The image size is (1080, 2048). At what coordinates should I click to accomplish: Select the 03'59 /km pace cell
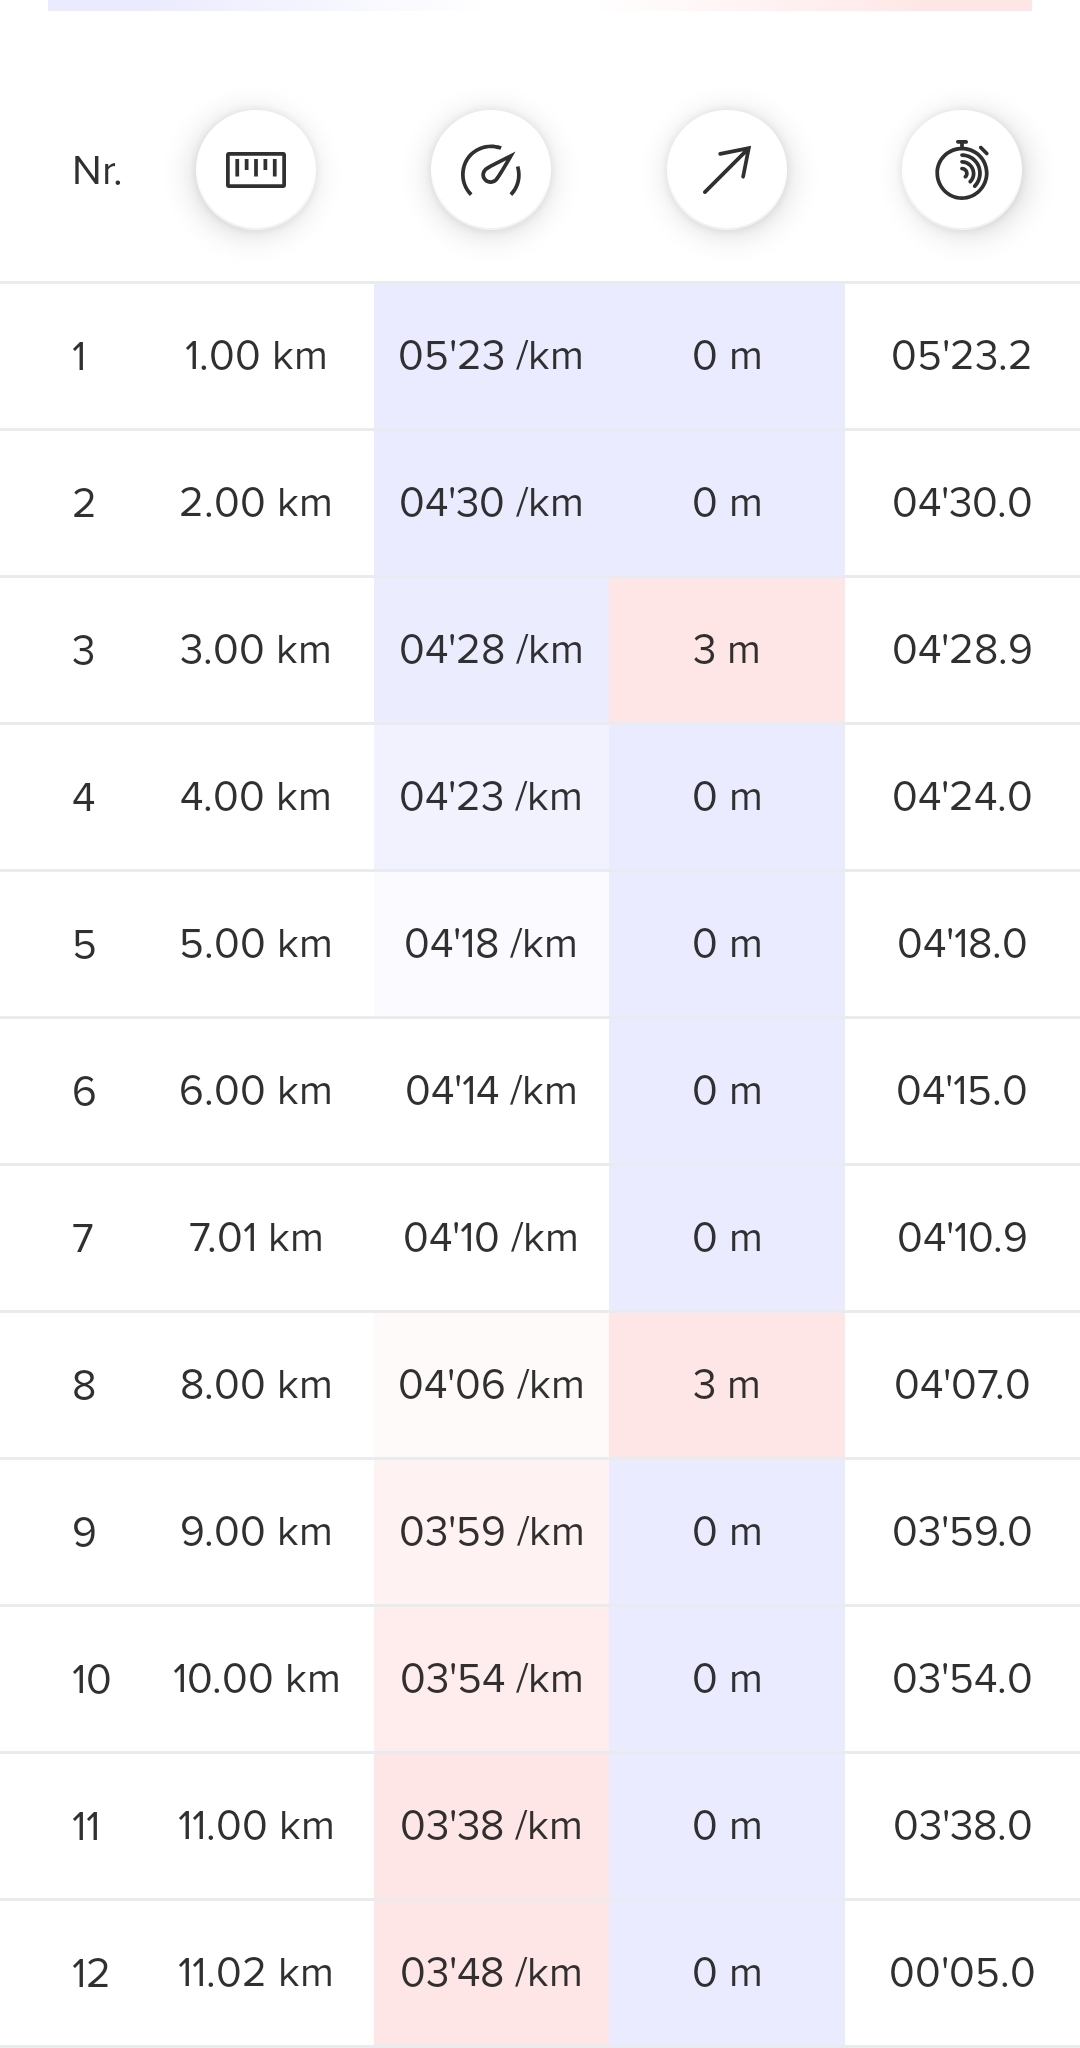pos(491,1532)
